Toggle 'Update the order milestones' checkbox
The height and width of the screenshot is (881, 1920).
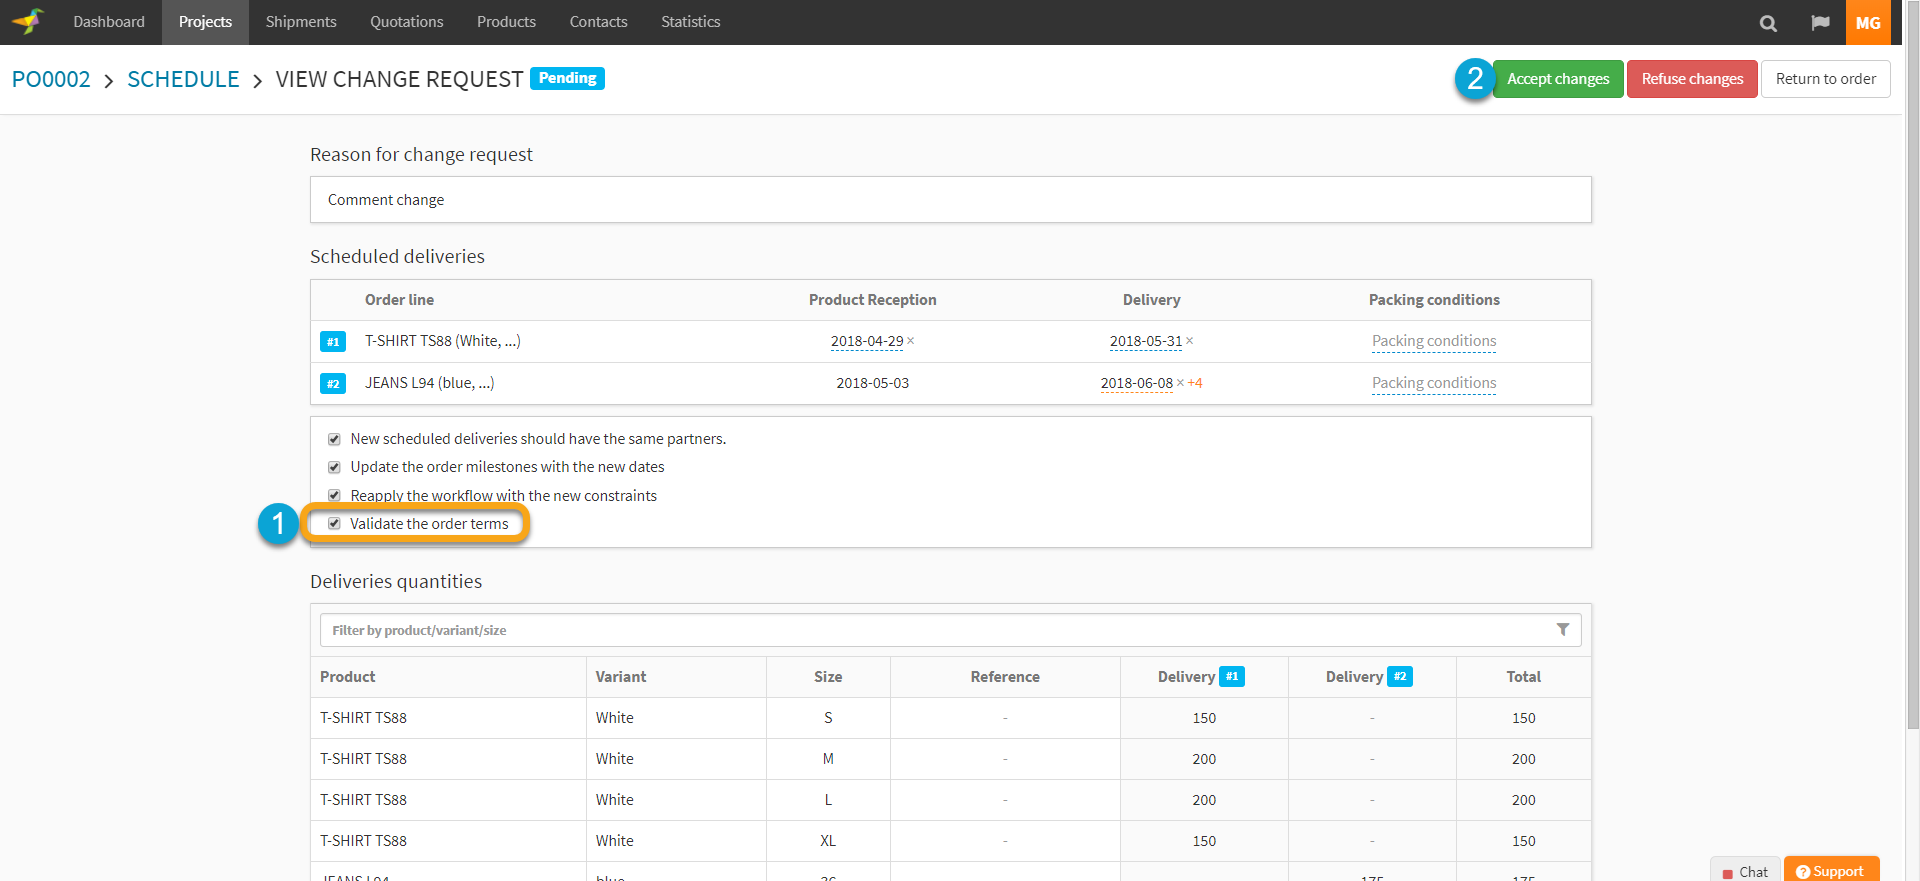pyautogui.click(x=334, y=467)
